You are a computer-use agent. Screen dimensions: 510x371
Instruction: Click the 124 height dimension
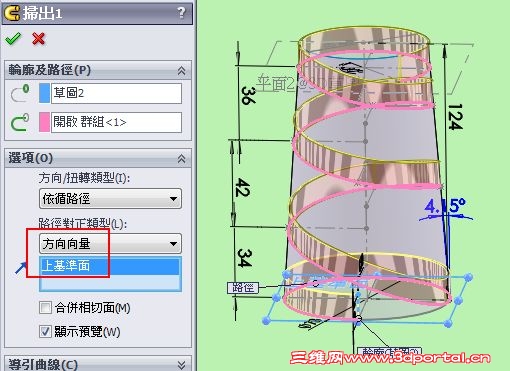(x=455, y=117)
